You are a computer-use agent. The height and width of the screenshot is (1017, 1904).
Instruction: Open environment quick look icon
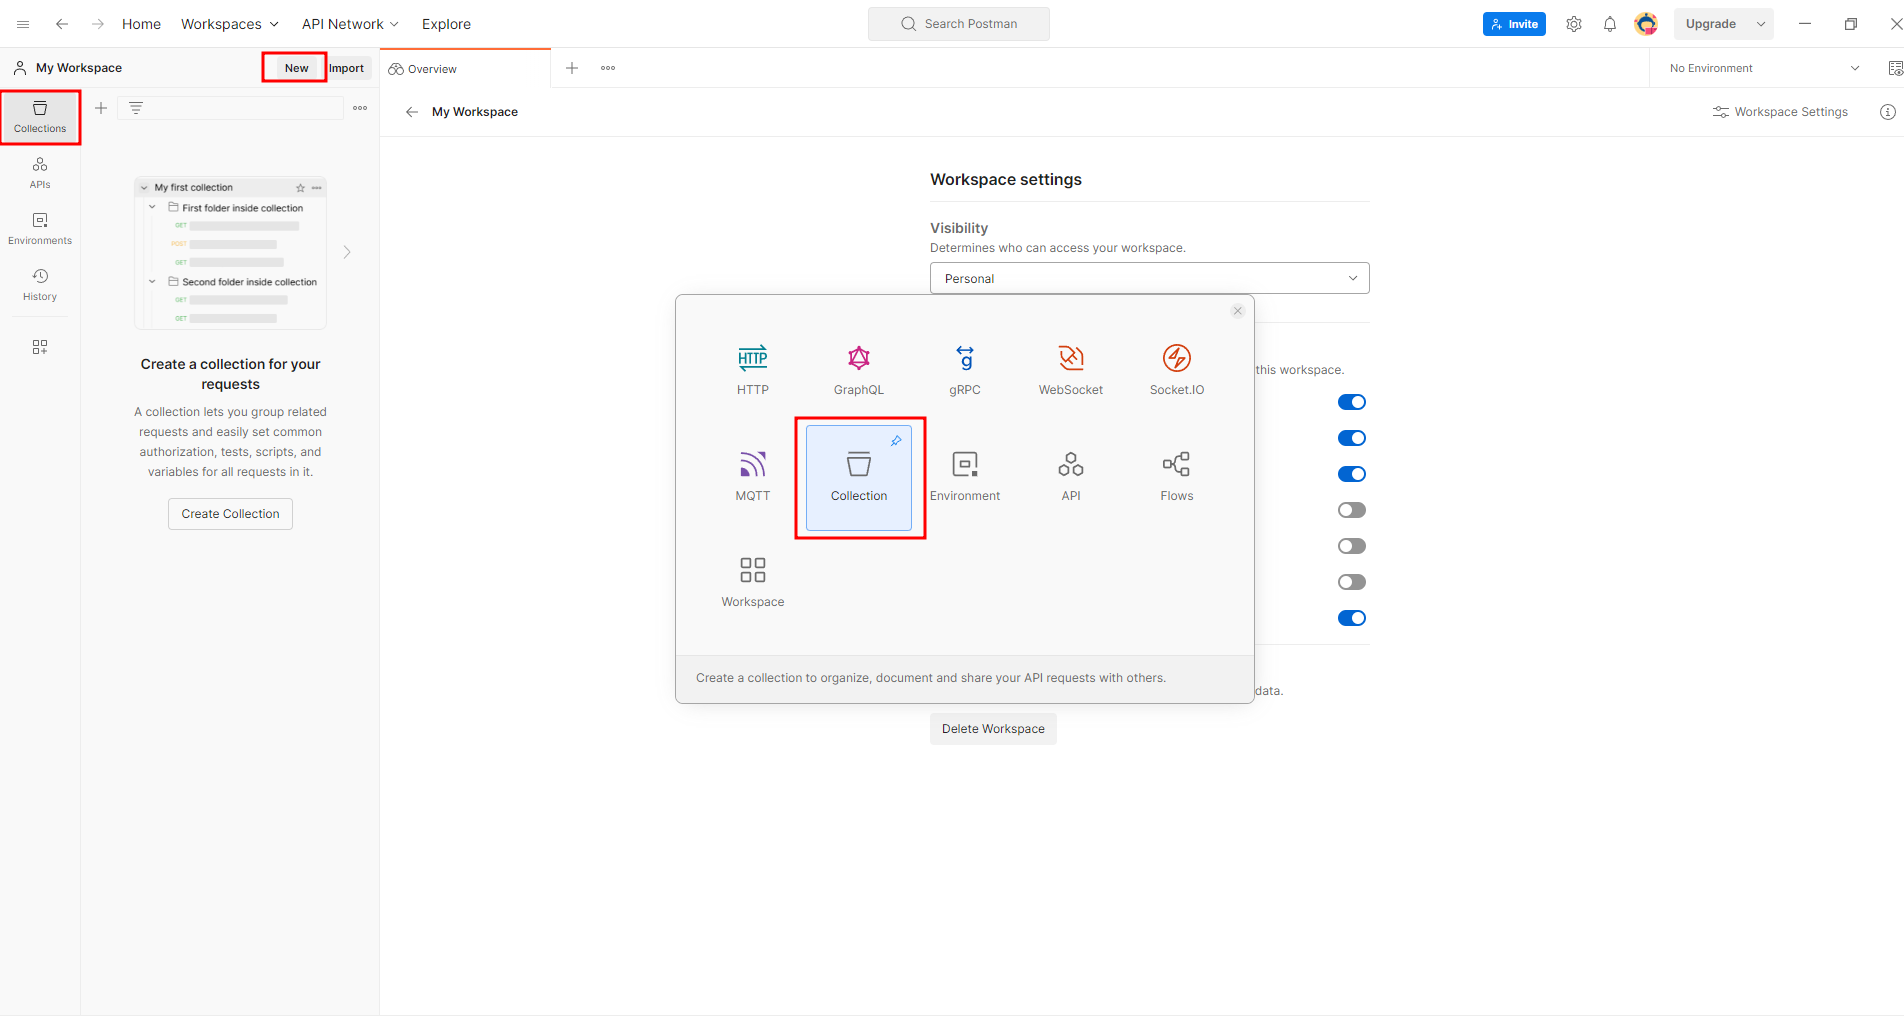pos(1894,68)
